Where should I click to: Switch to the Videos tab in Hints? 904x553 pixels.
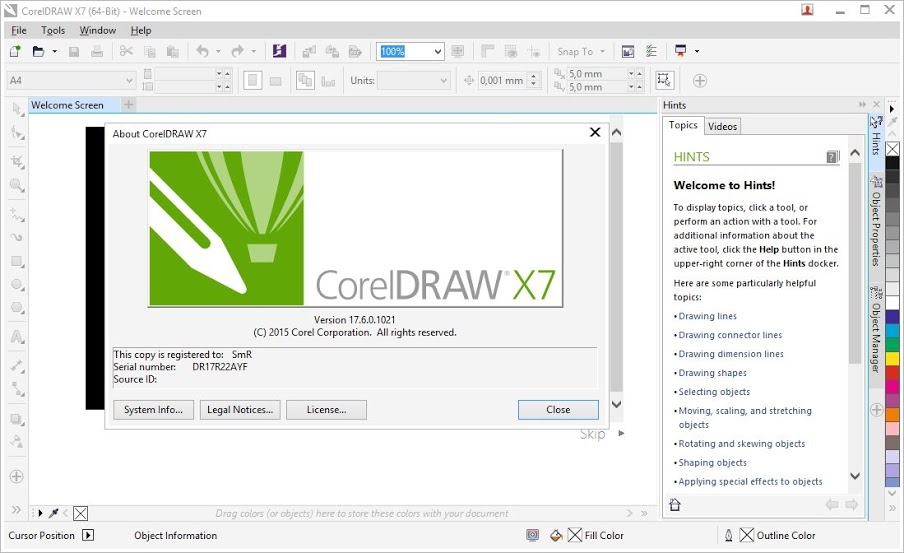click(x=722, y=126)
